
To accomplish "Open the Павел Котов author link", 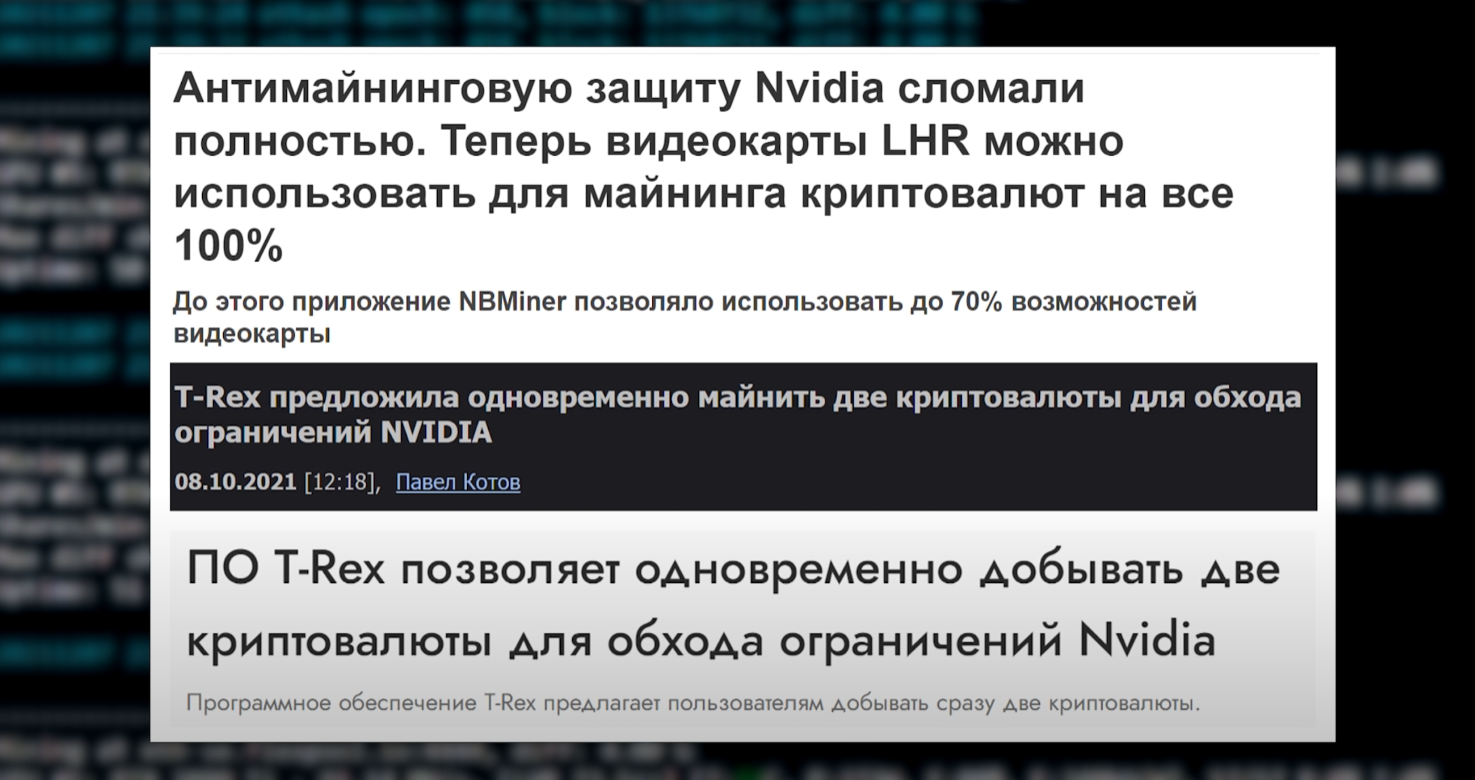I will [x=458, y=483].
